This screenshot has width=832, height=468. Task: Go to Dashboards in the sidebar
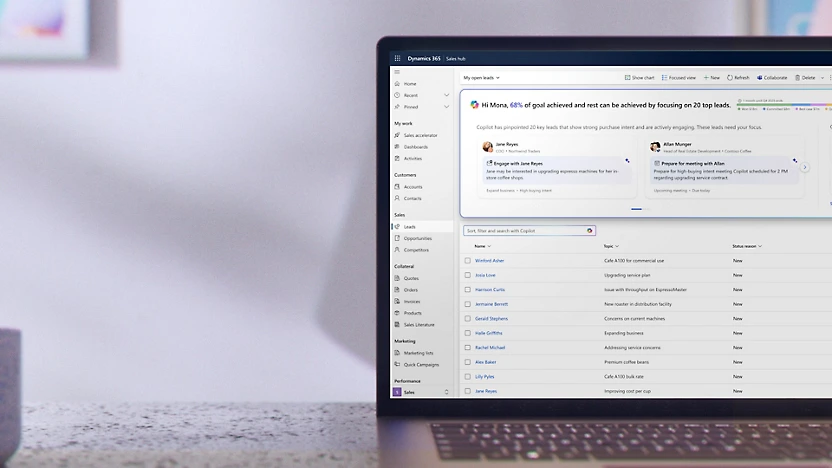click(415, 147)
